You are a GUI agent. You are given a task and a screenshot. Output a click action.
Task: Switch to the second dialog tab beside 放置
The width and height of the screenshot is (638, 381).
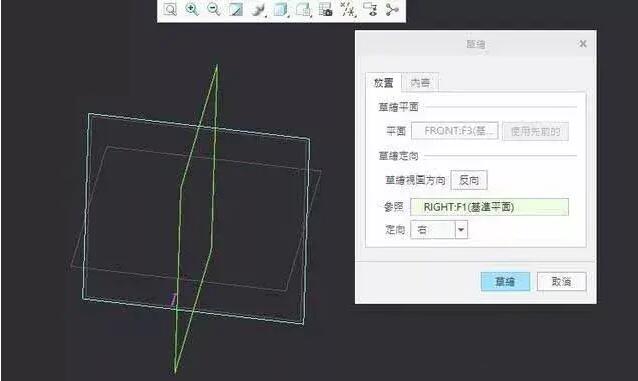pyautogui.click(x=420, y=83)
